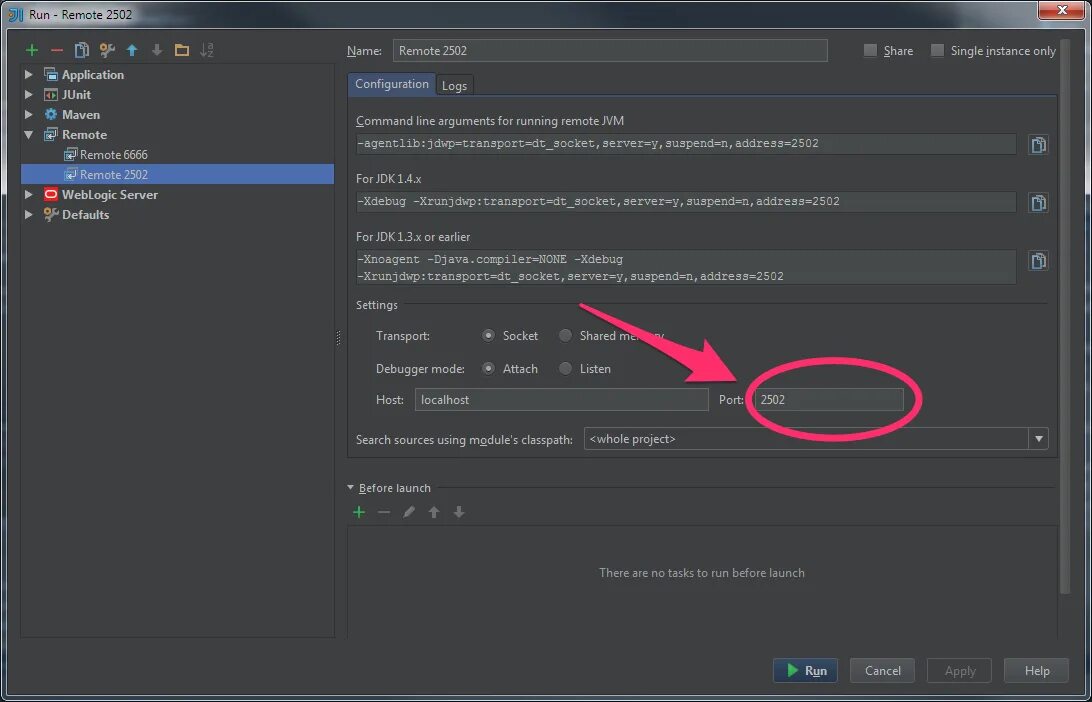Viewport: 1092px width, 702px height.
Task: Click the JDK 1.3.x Xnoagent arguments field
Action: (686, 267)
